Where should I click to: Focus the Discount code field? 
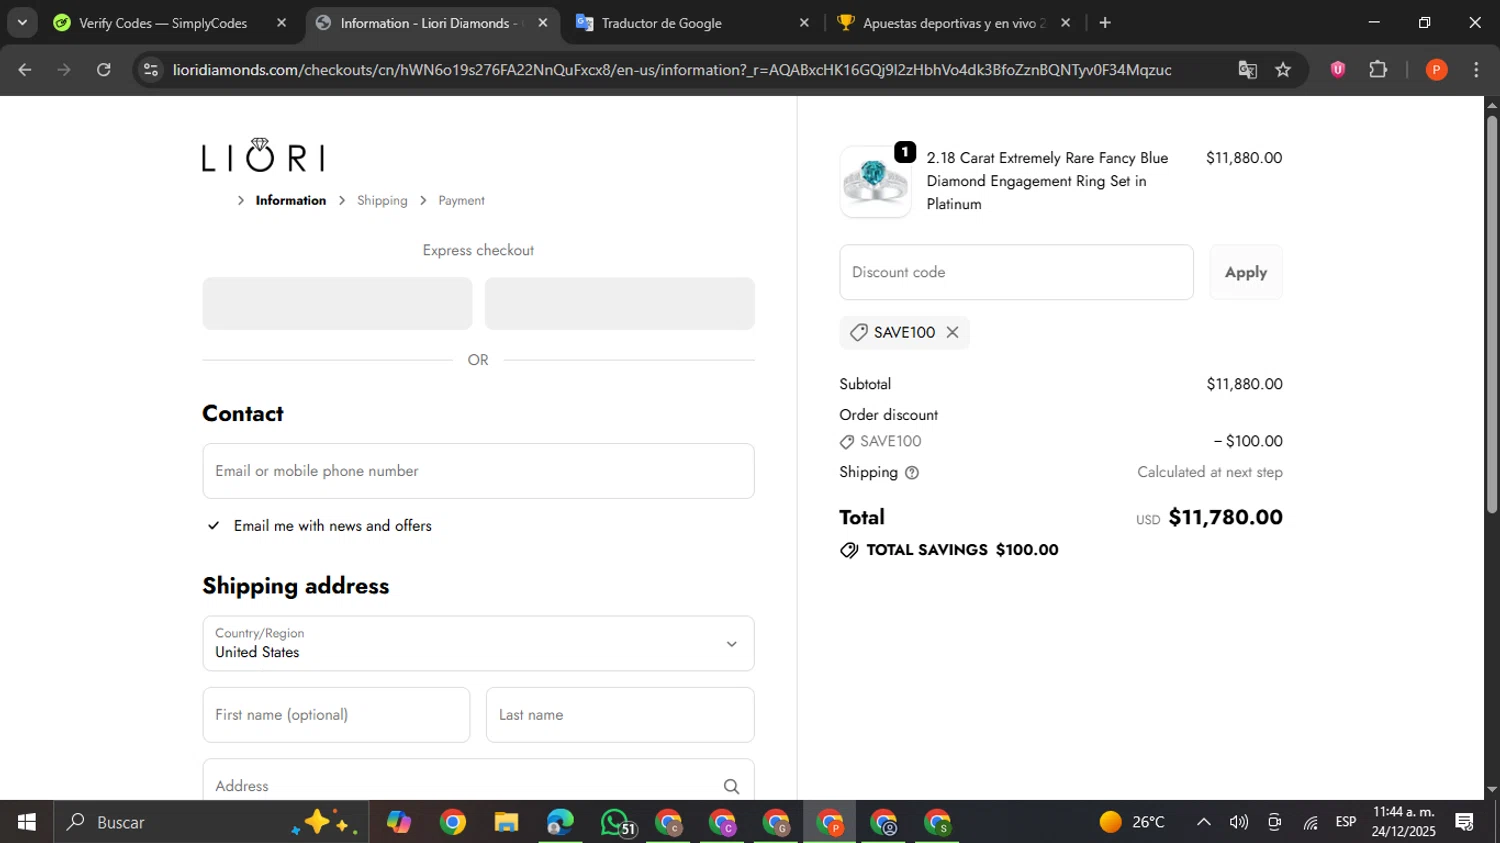[x=1016, y=272]
